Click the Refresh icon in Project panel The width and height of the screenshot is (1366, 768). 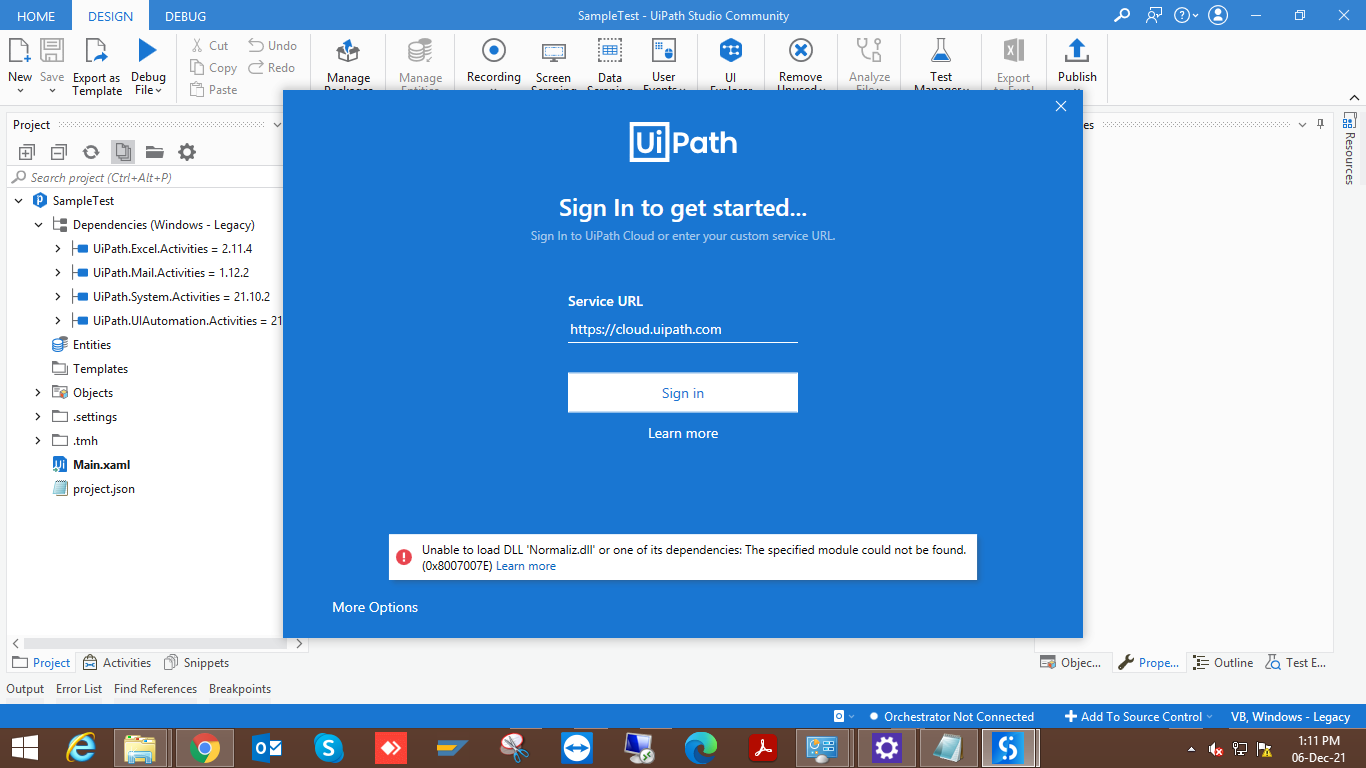tap(91, 152)
